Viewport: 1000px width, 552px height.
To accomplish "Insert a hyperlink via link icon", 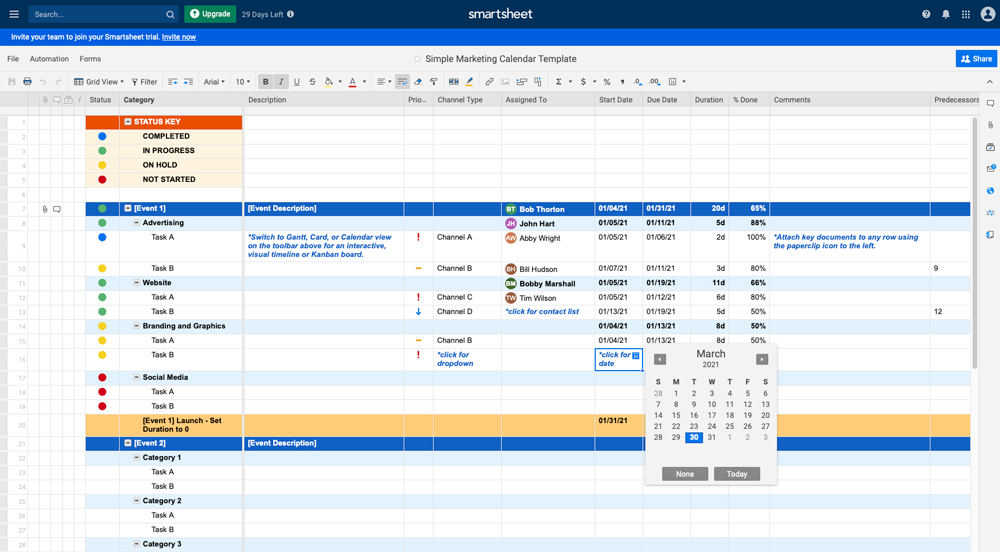I will 489,82.
